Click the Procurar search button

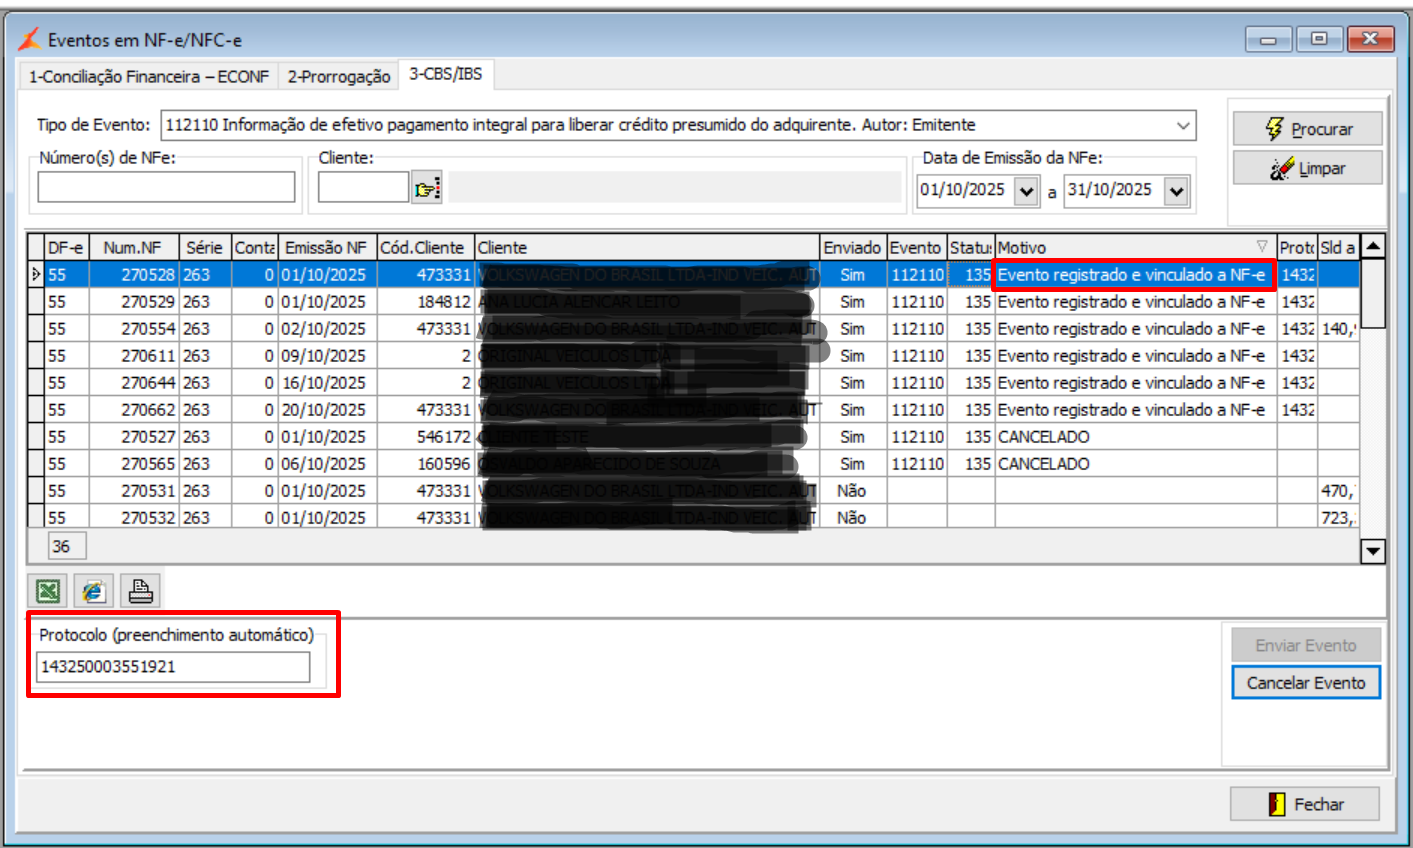(x=1307, y=129)
